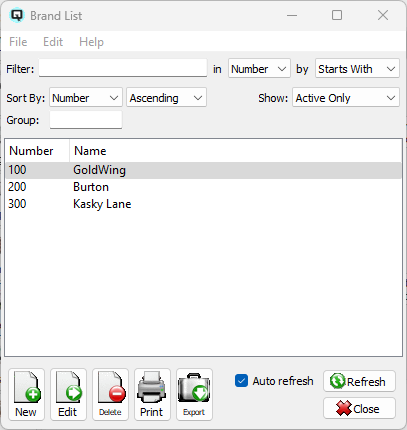
Task: Close the window using red X Close button
Action: click(x=359, y=408)
